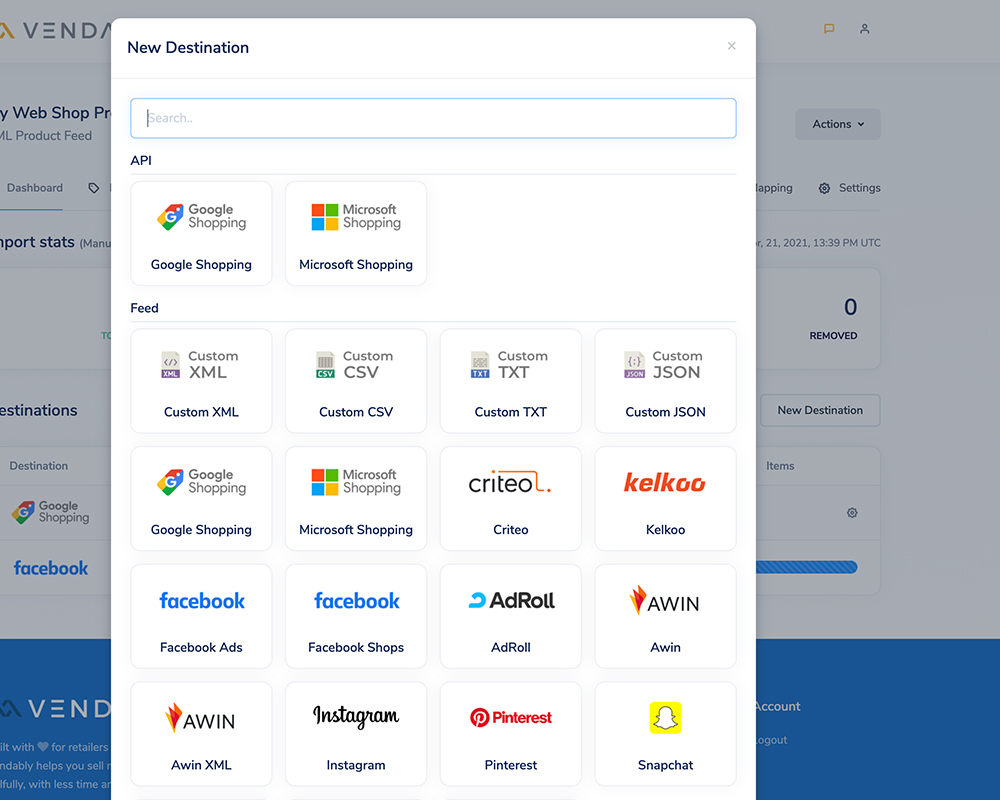Choose the Custom JSON feed card
1000x800 pixels.
[665, 381]
